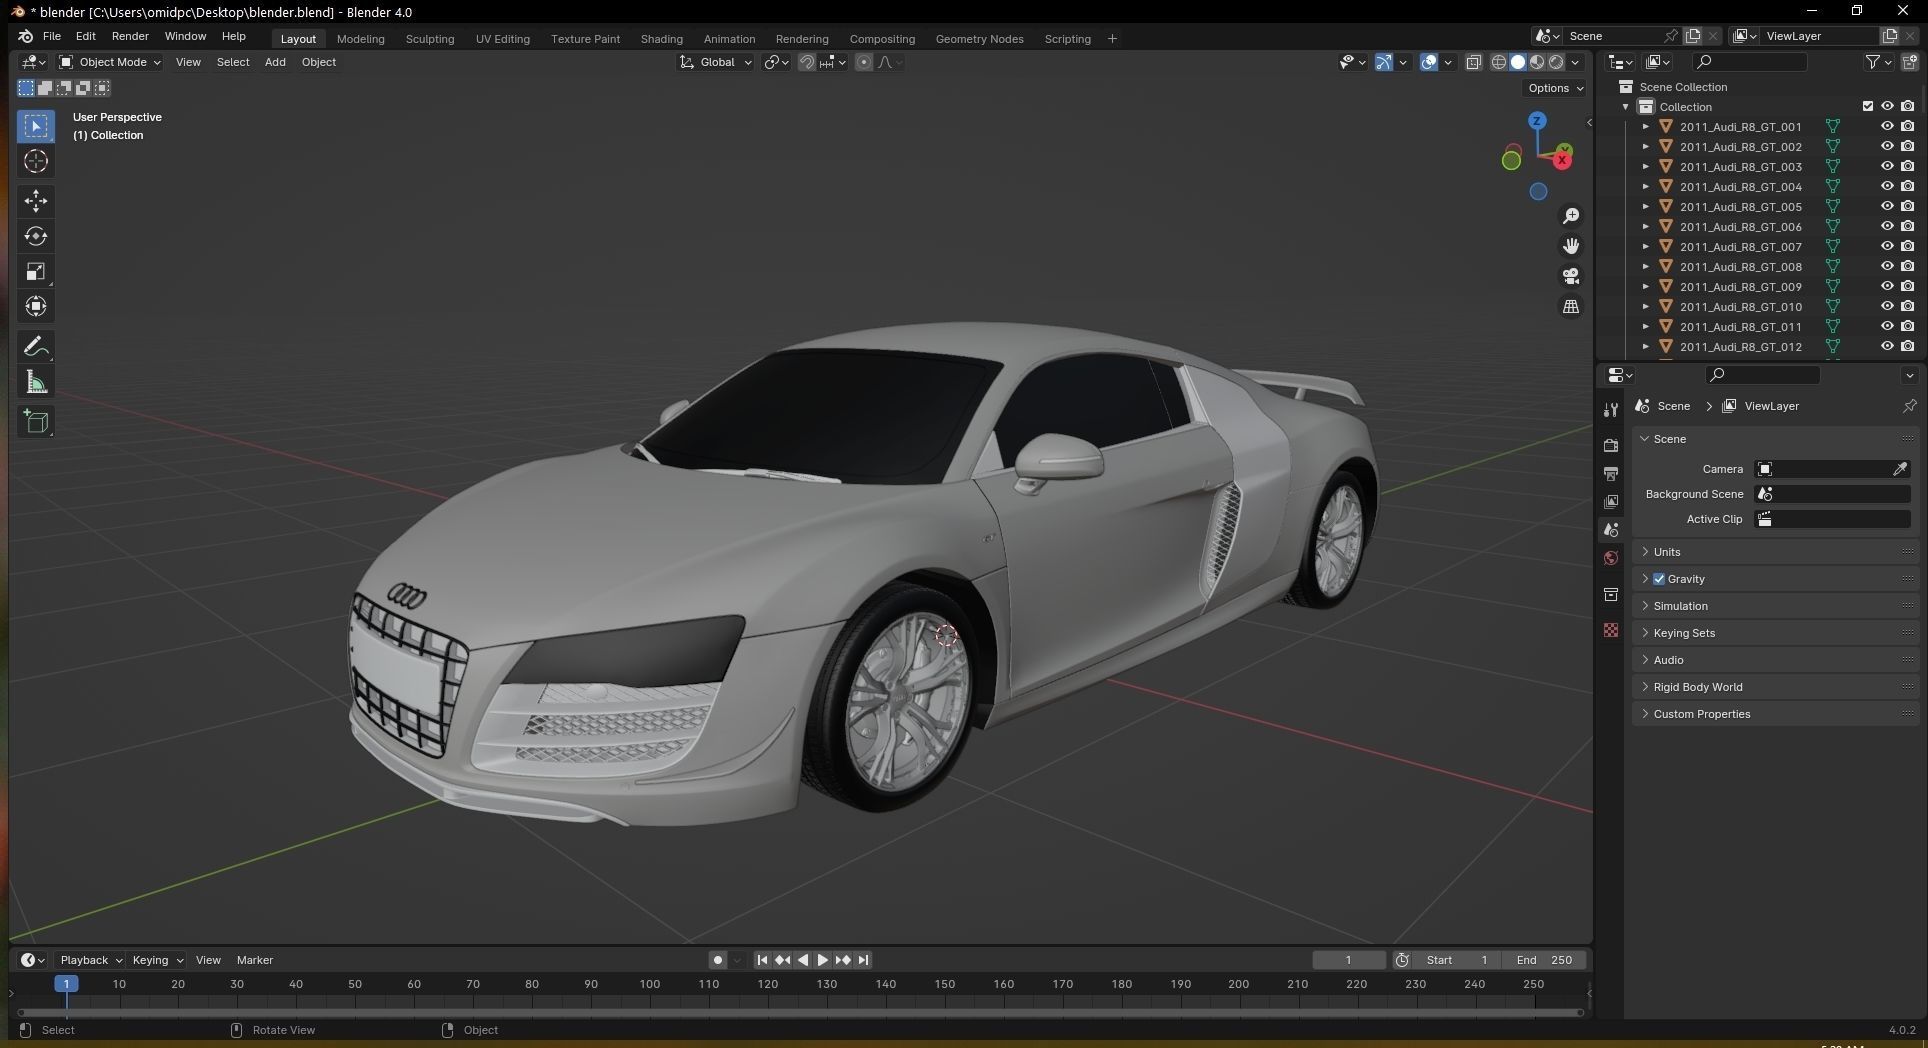Open the Render properties tab
This screenshot has width=1928, height=1048.
tap(1610, 445)
